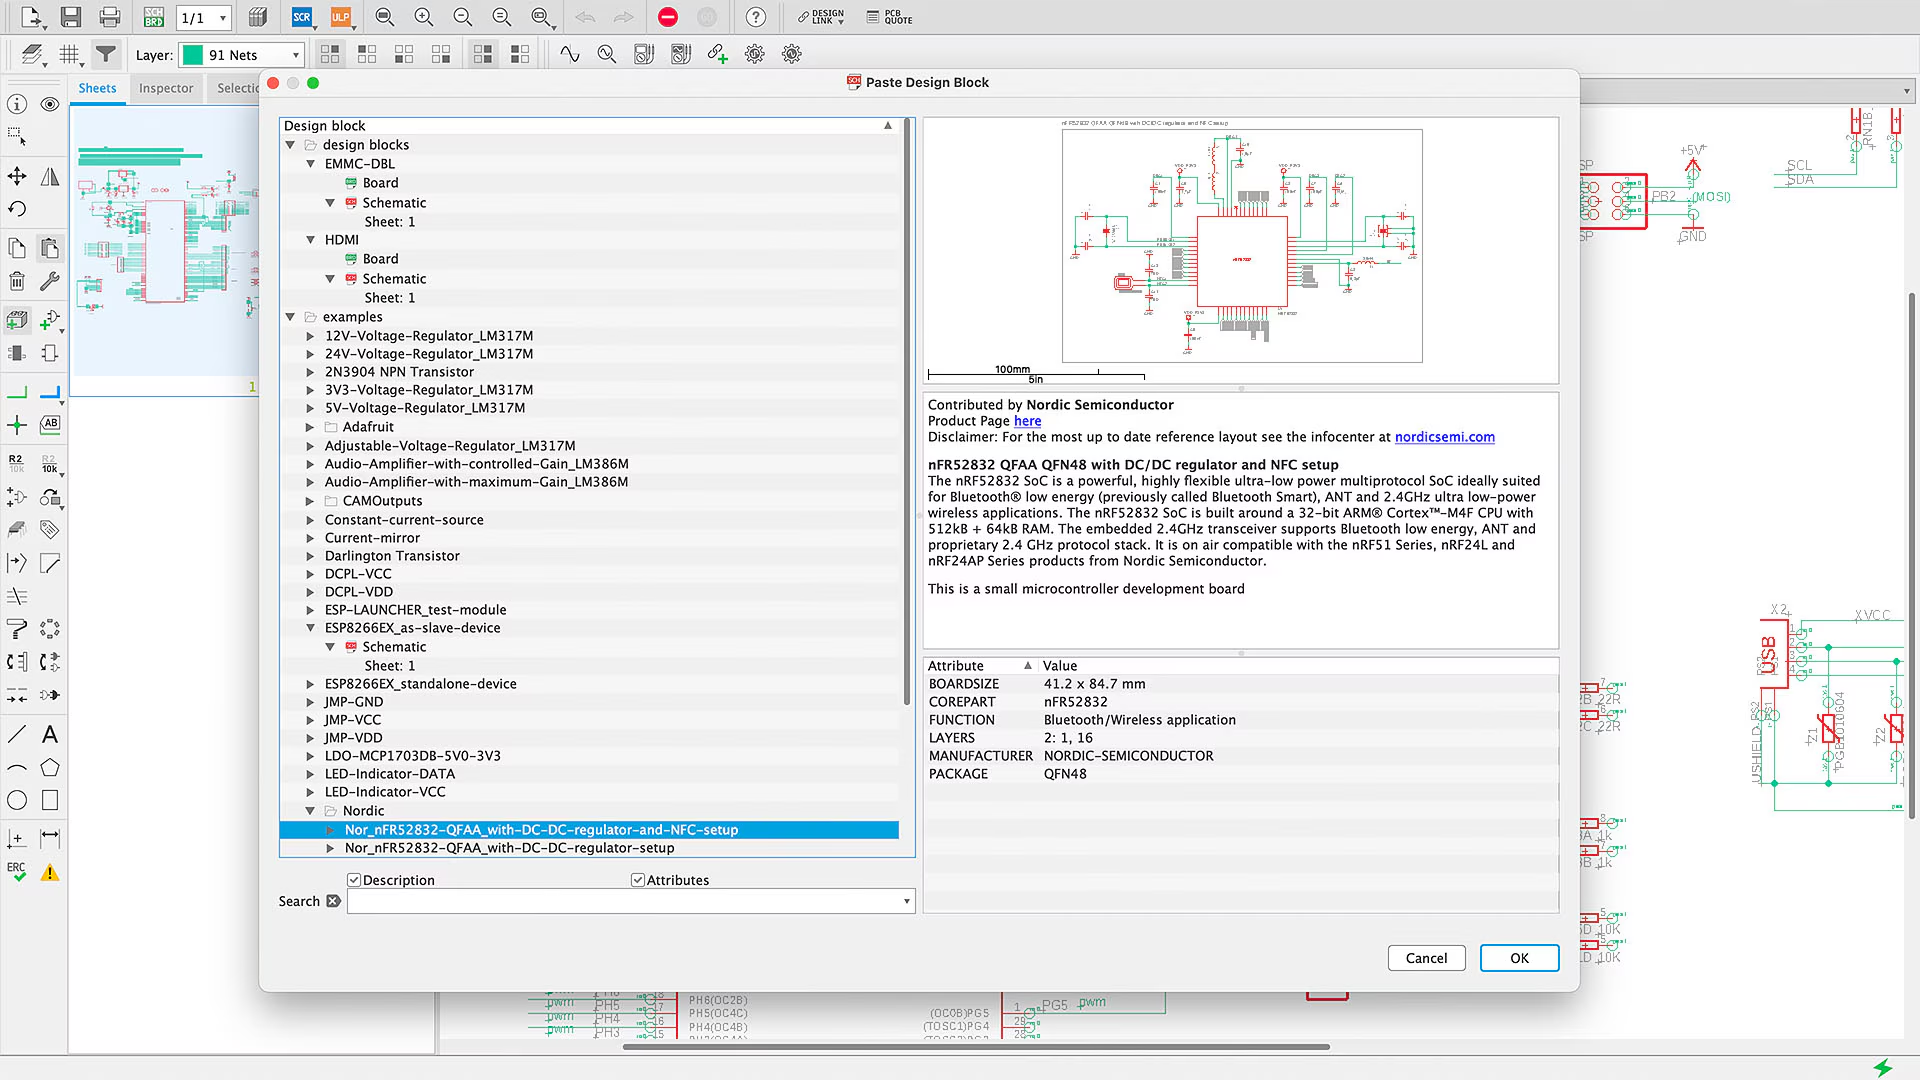The height and width of the screenshot is (1080, 1920).
Task: Select the Move tool in sidebar
Action: click(17, 177)
